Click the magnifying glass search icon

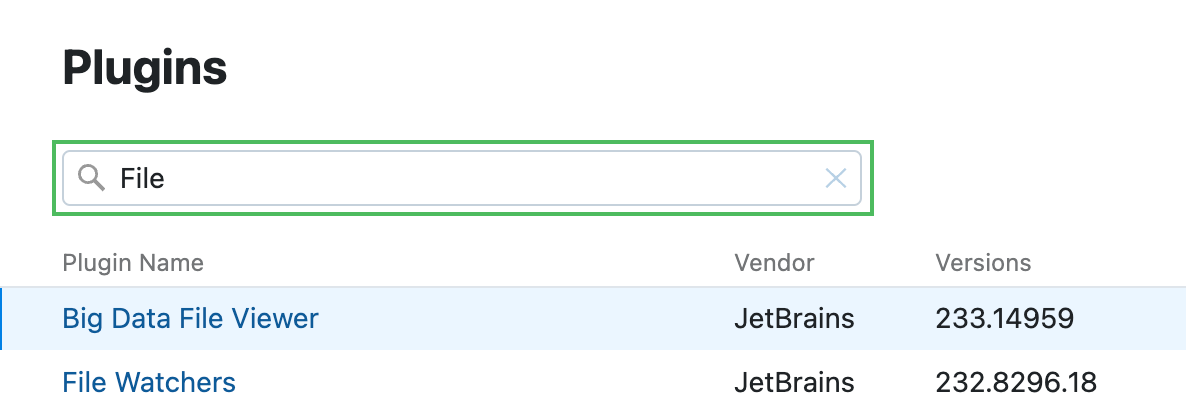(92, 178)
